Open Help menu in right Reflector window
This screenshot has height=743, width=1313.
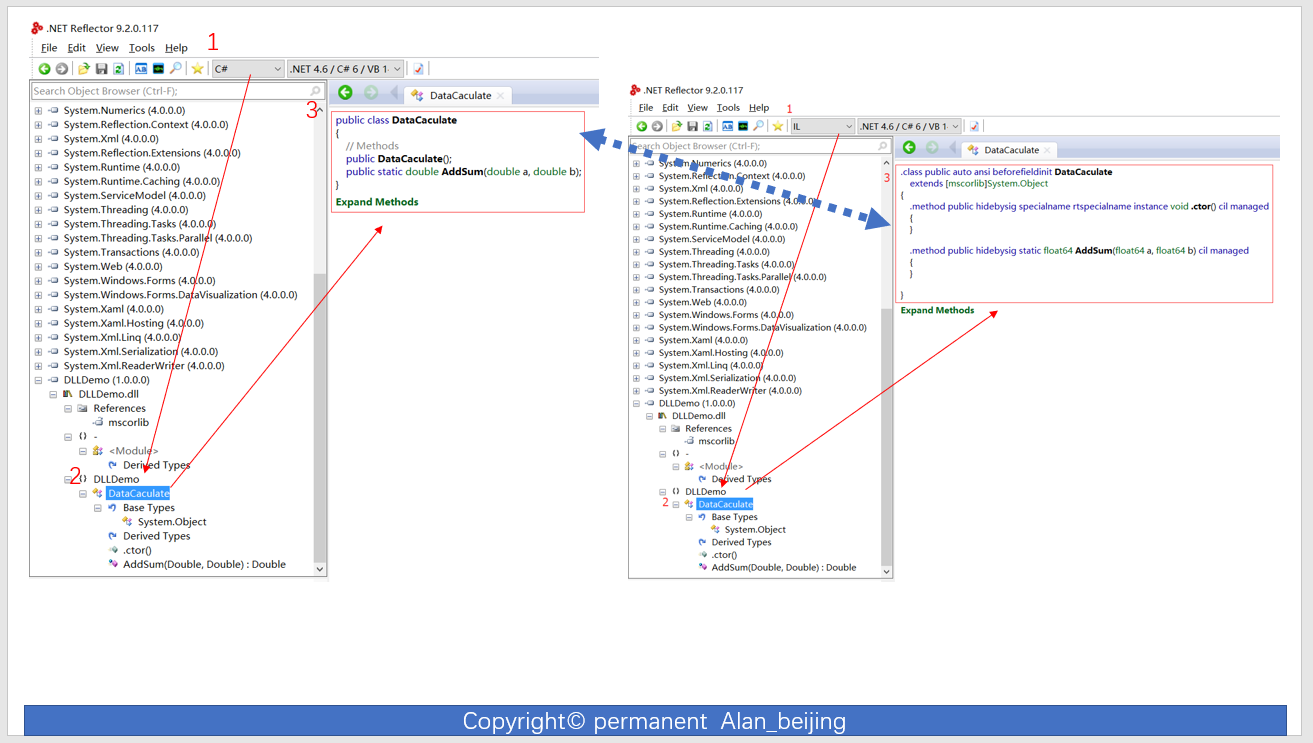pyautogui.click(x=759, y=108)
